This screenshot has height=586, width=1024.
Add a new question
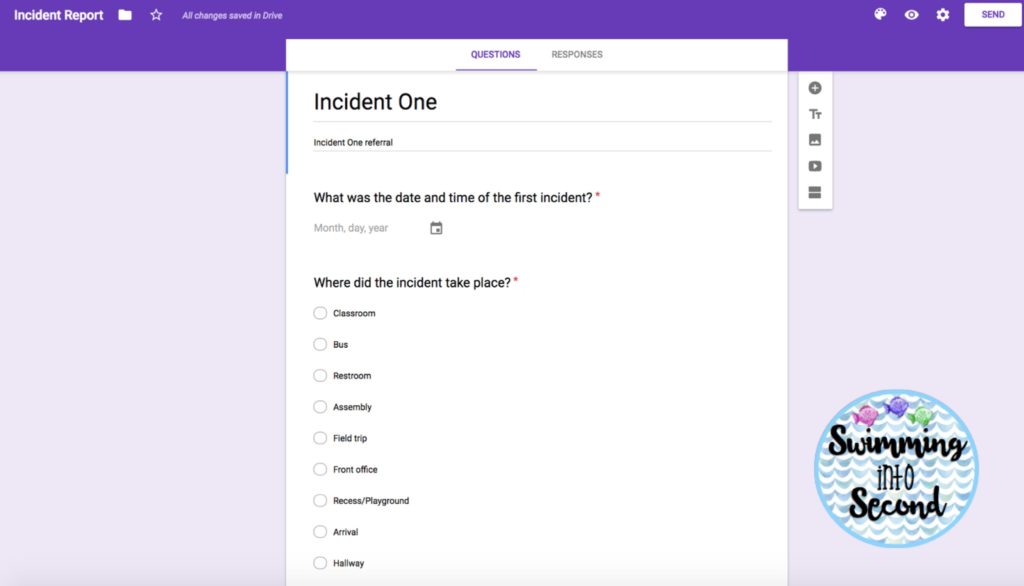point(815,88)
